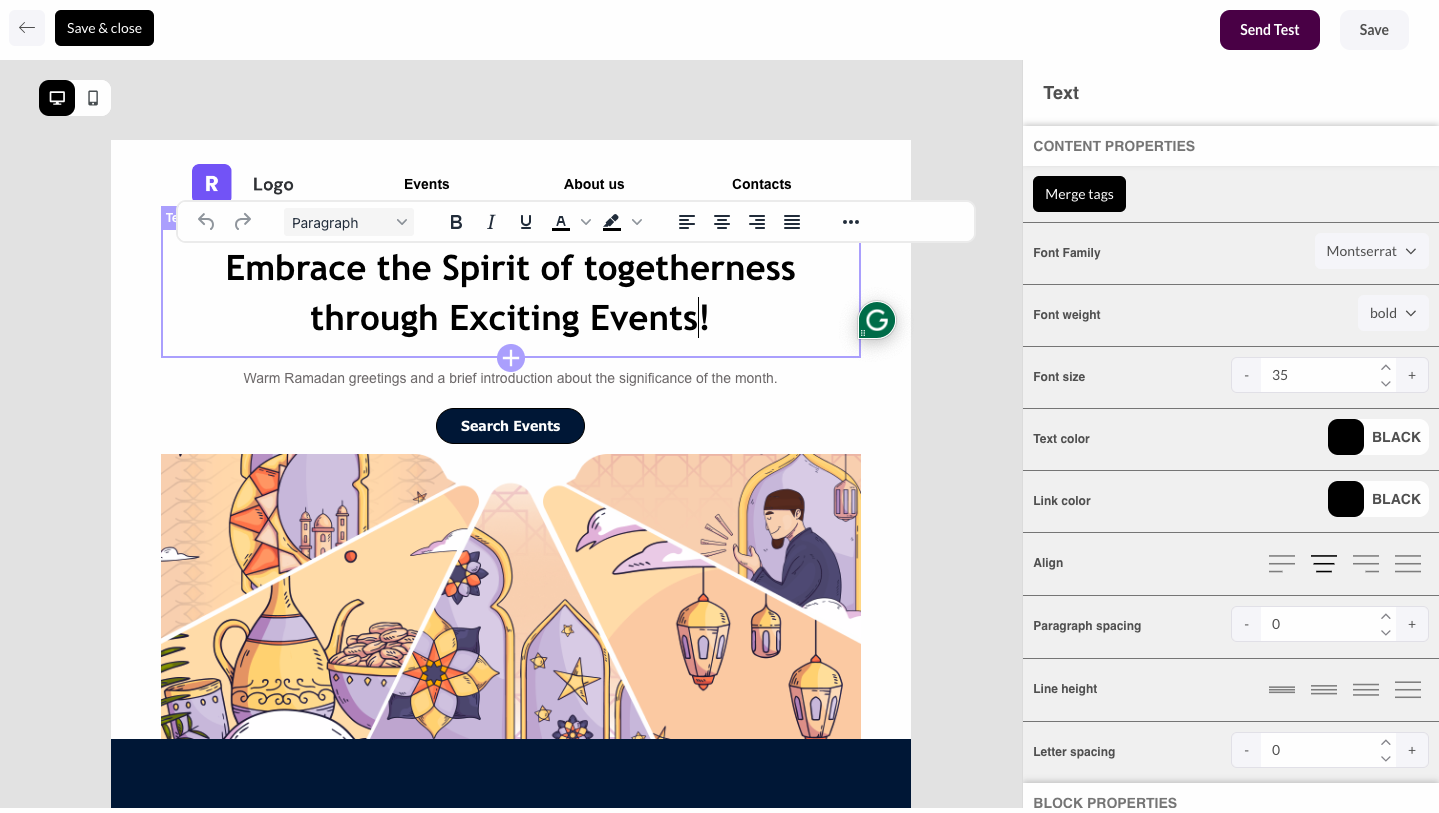The height and width of the screenshot is (813, 1439).
Task: Choose the widest line height option
Action: tap(1407, 689)
